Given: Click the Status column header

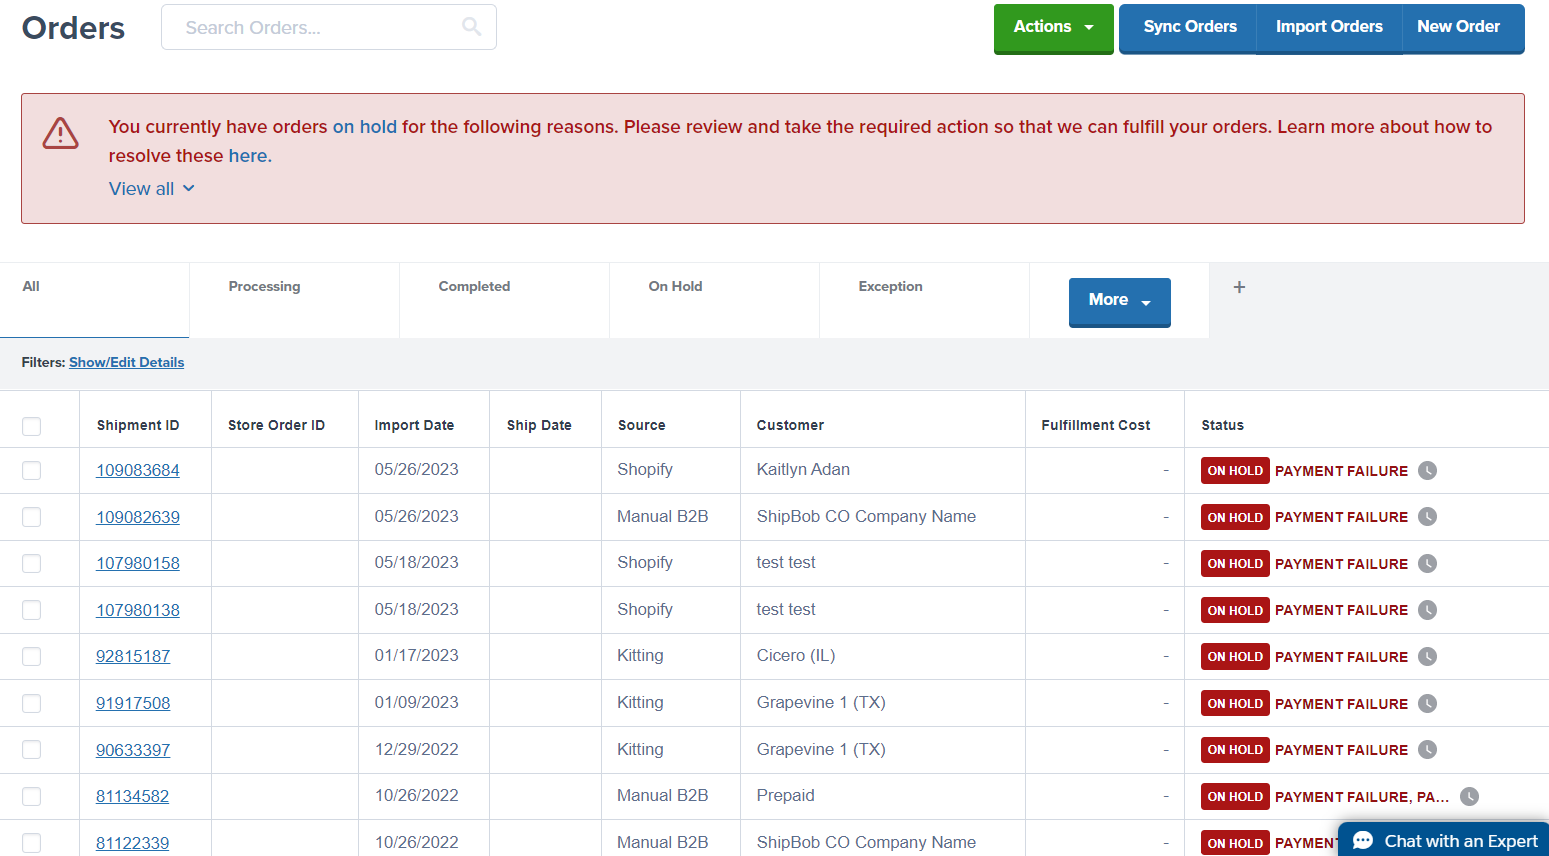Looking at the screenshot, I should (x=1222, y=425).
